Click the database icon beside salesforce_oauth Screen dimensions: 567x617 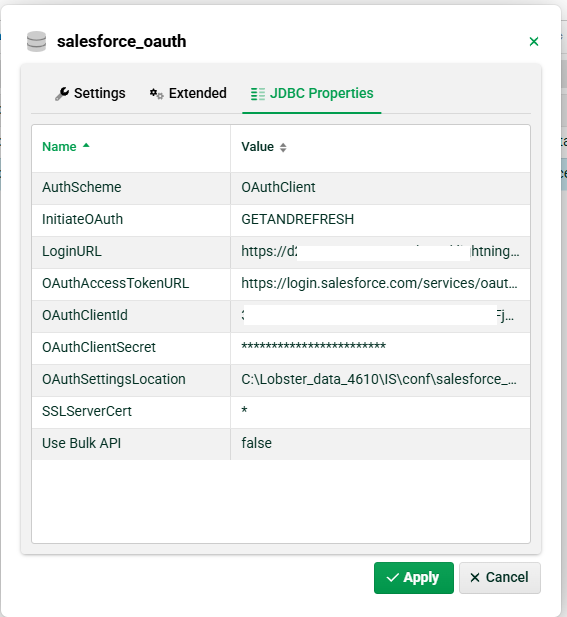(37, 42)
